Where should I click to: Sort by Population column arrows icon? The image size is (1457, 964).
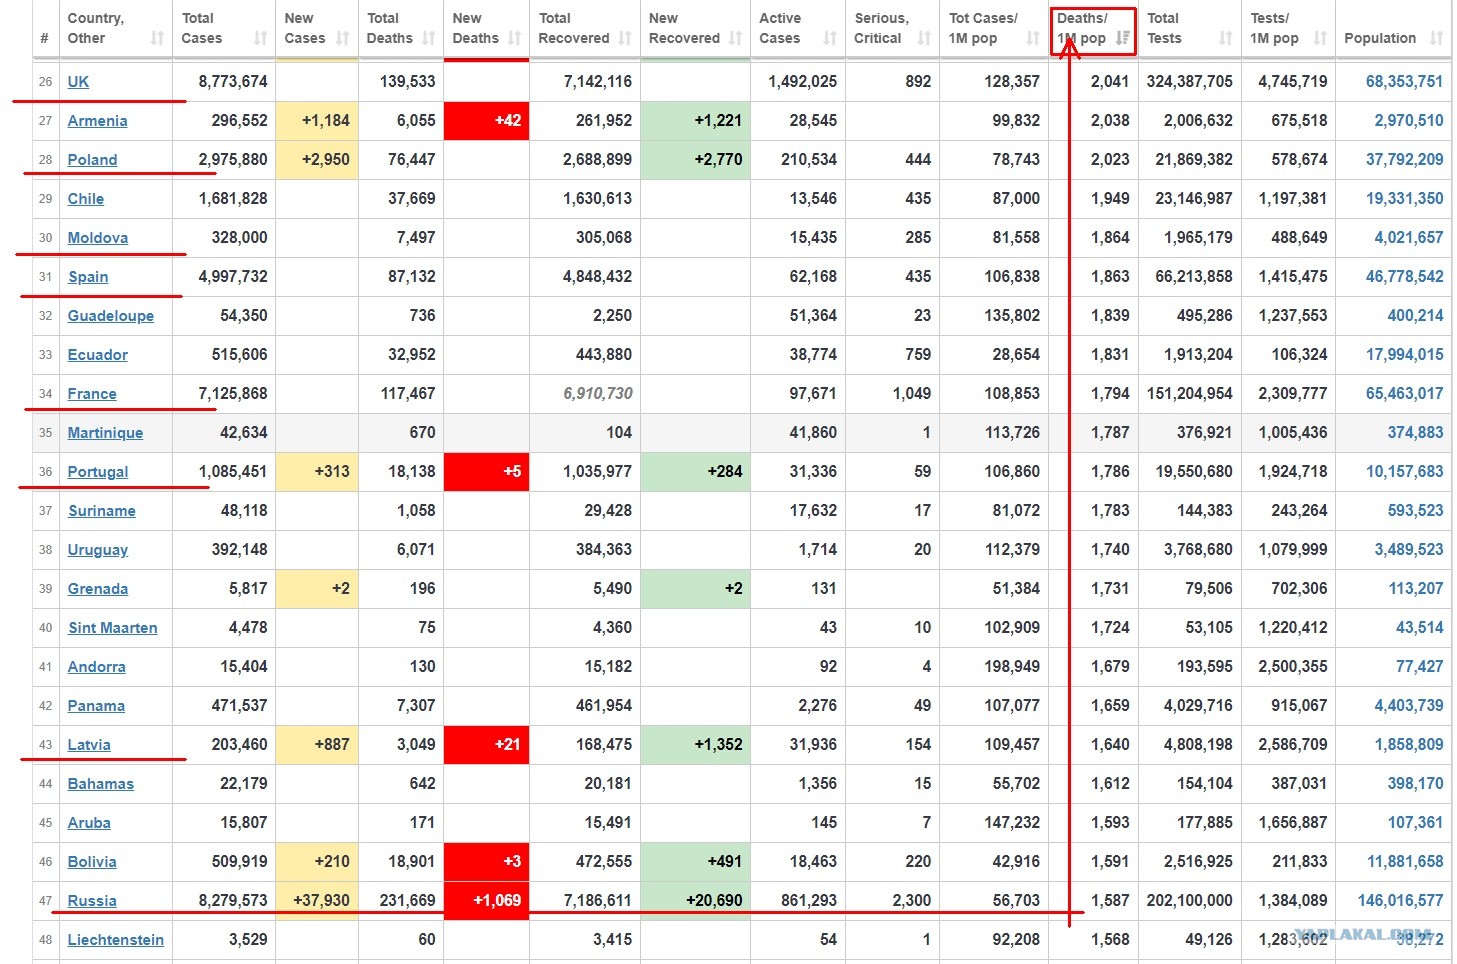(x=1437, y=38)
